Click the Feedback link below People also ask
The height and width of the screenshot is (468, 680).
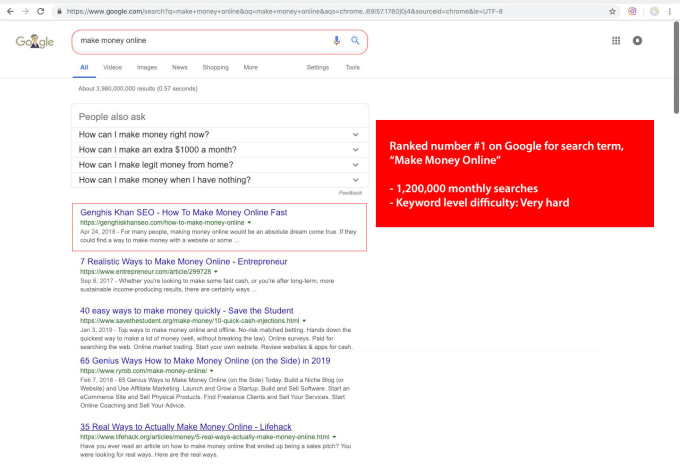click(x=350, y=193)
